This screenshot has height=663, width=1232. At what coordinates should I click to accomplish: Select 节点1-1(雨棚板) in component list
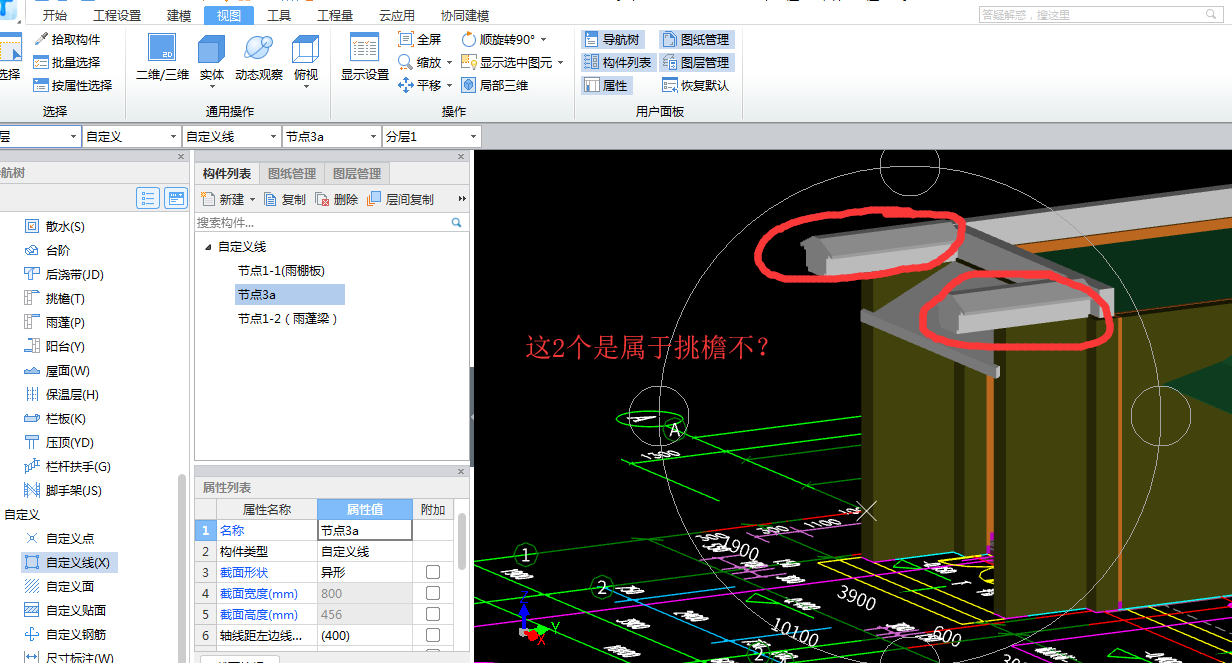click(x=281, y=270)
